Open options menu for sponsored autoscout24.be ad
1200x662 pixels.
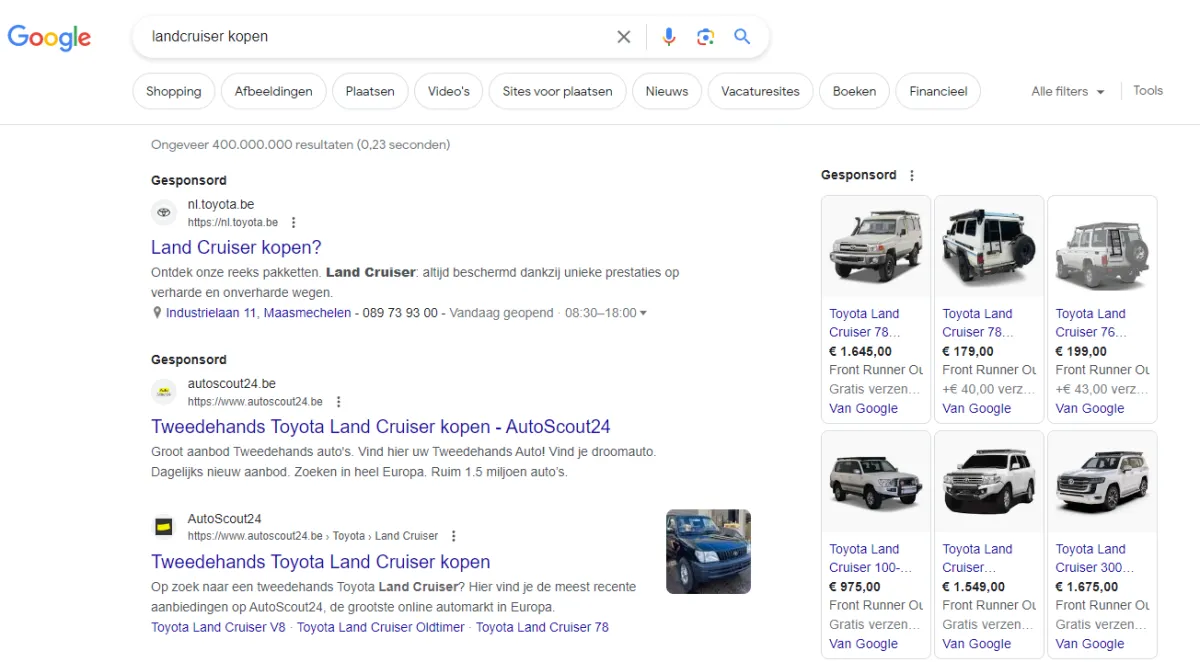click(x=338, y=402)
